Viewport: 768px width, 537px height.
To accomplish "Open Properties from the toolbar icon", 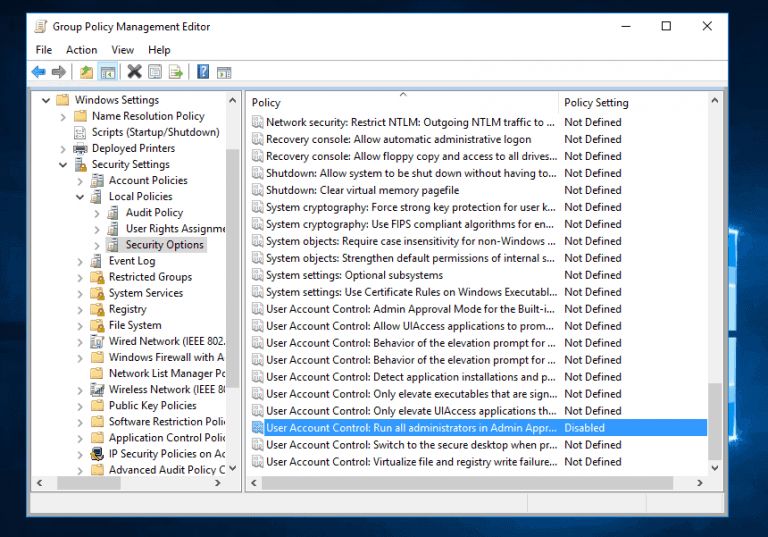I will (x=155, y=73).
